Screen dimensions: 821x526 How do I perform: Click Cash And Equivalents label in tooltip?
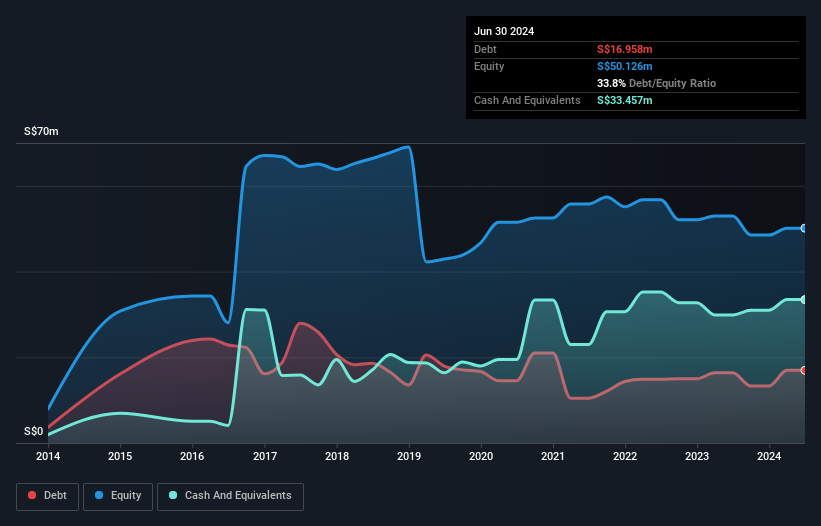[527, 100]
